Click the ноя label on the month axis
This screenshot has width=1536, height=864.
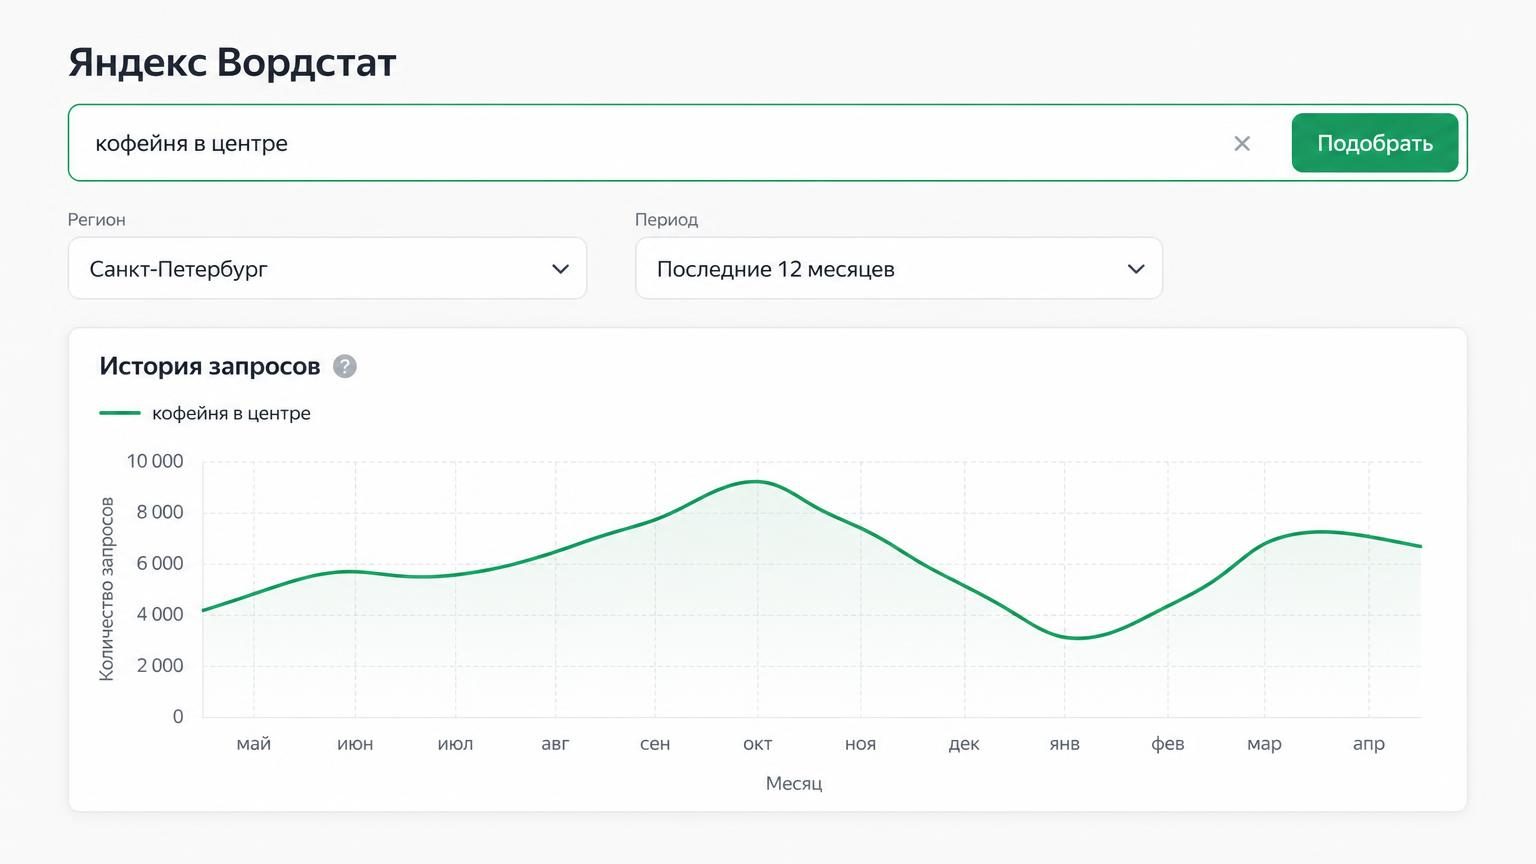click(860, 744)
